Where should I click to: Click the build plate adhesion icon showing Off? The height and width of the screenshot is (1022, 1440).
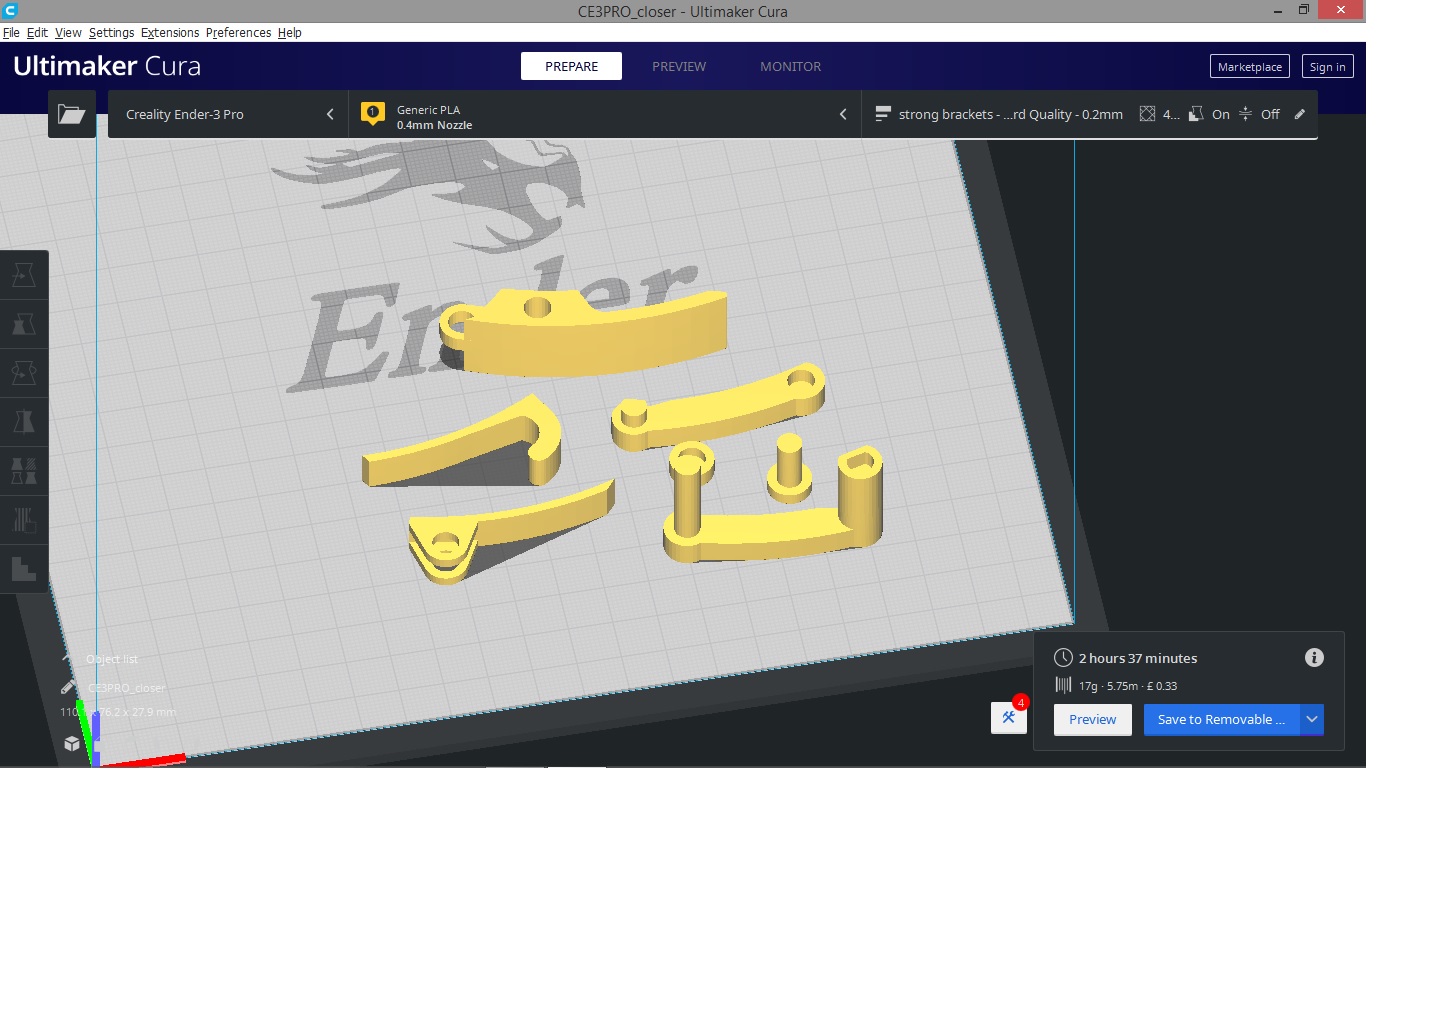pos(1245,114)
